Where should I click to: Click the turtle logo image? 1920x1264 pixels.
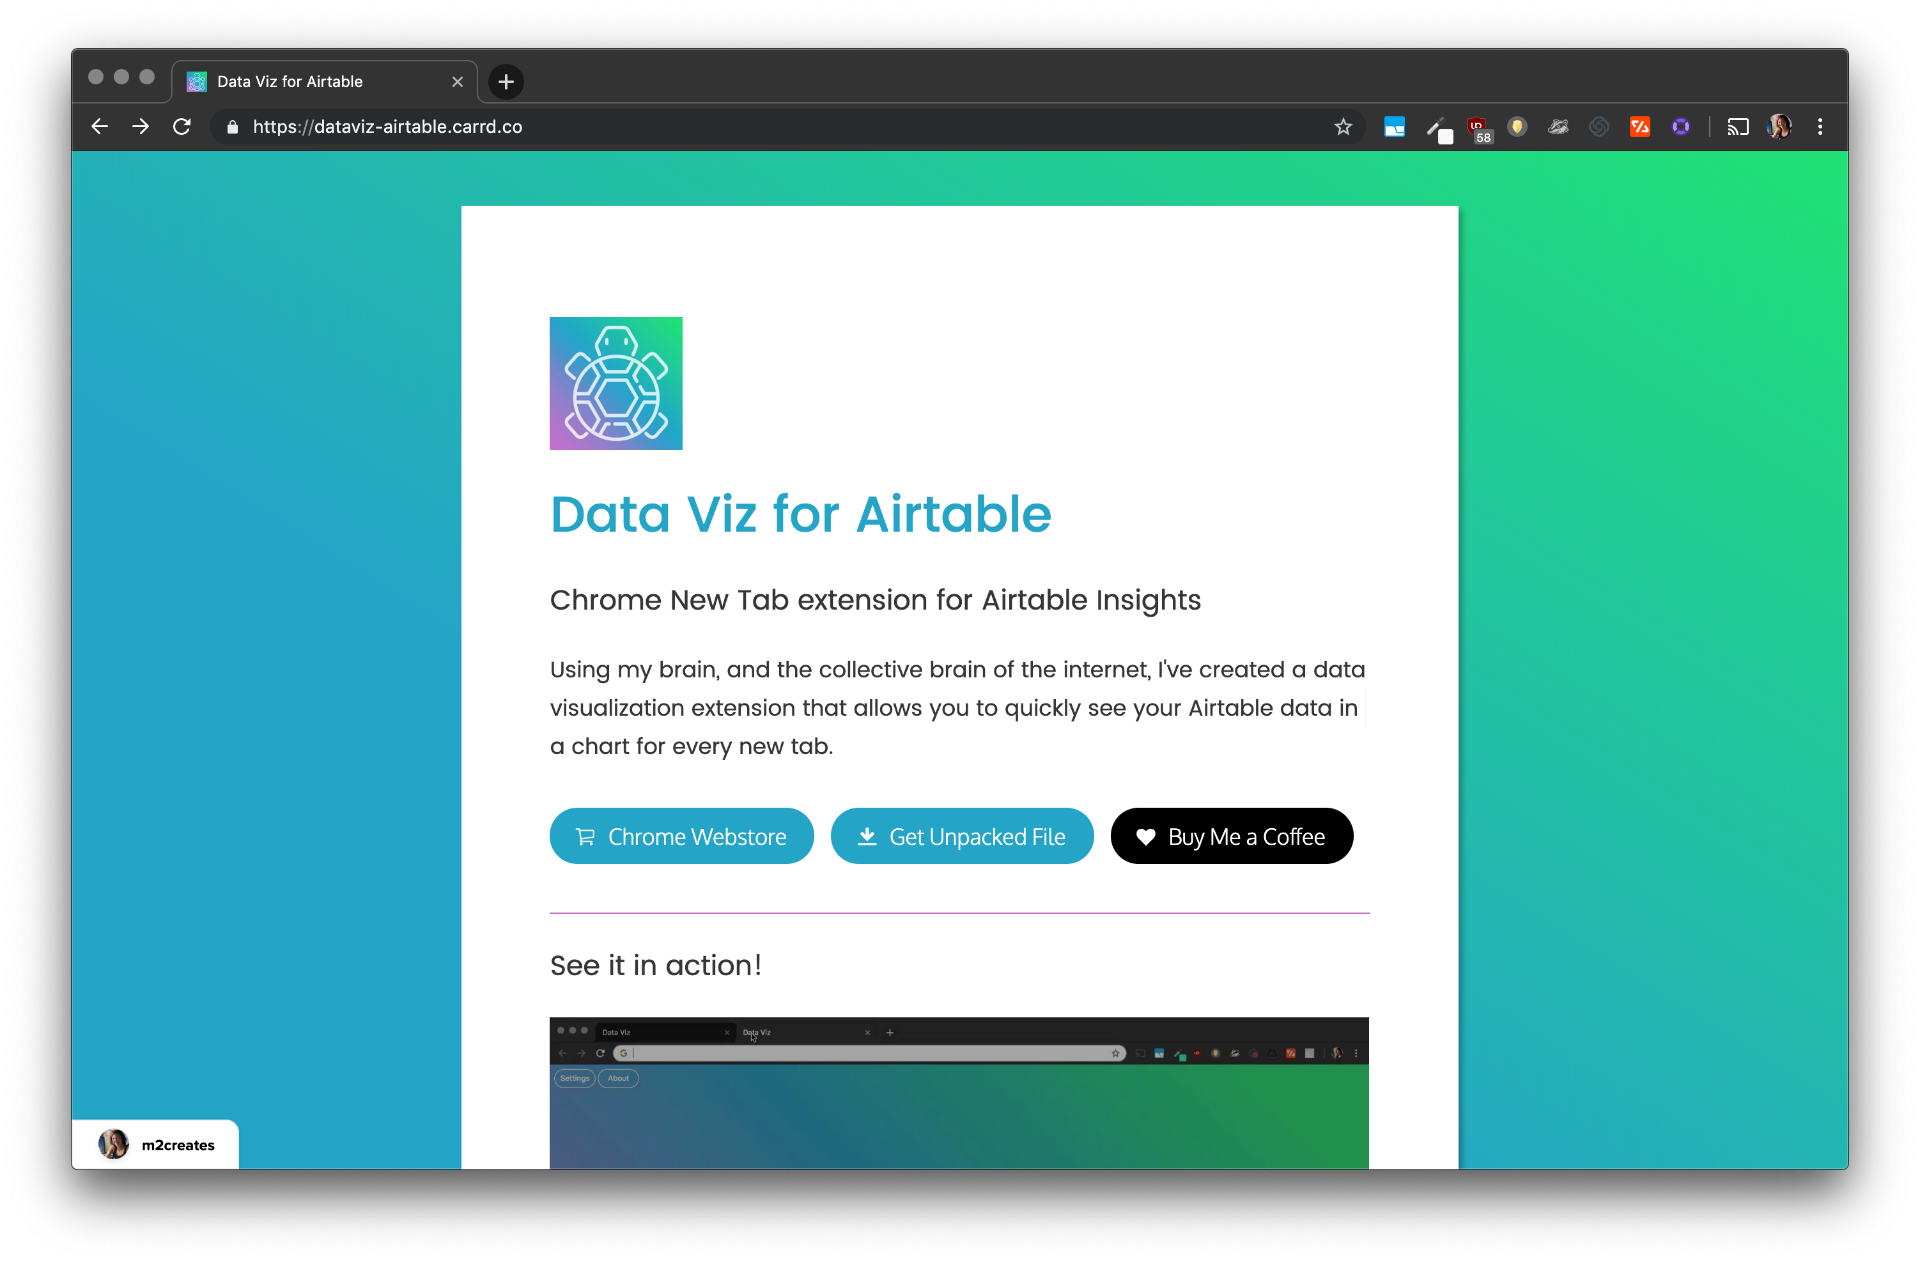click(615, 383)
